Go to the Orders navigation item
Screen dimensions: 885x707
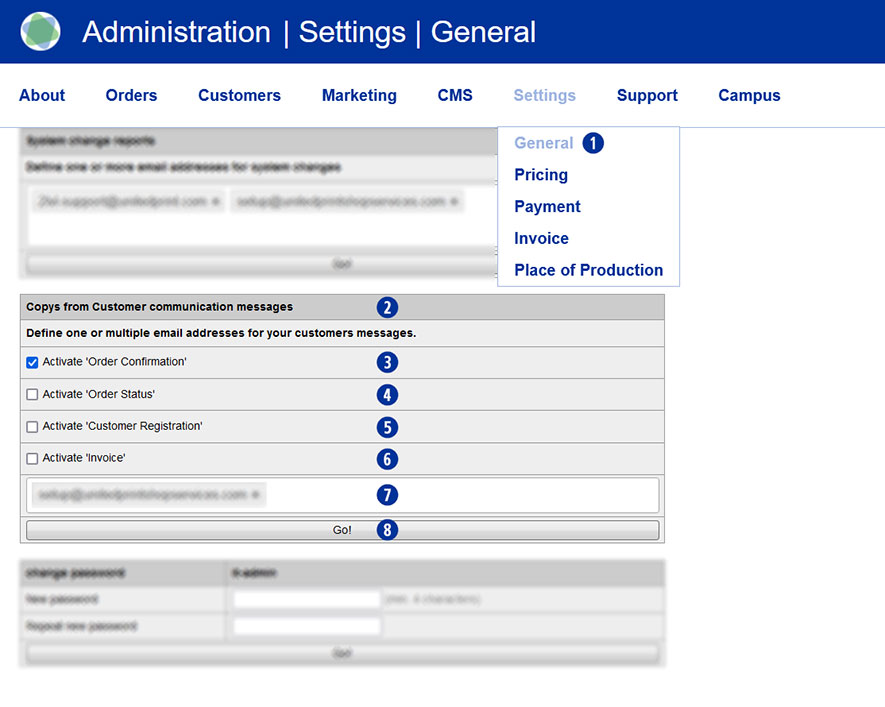131,96
